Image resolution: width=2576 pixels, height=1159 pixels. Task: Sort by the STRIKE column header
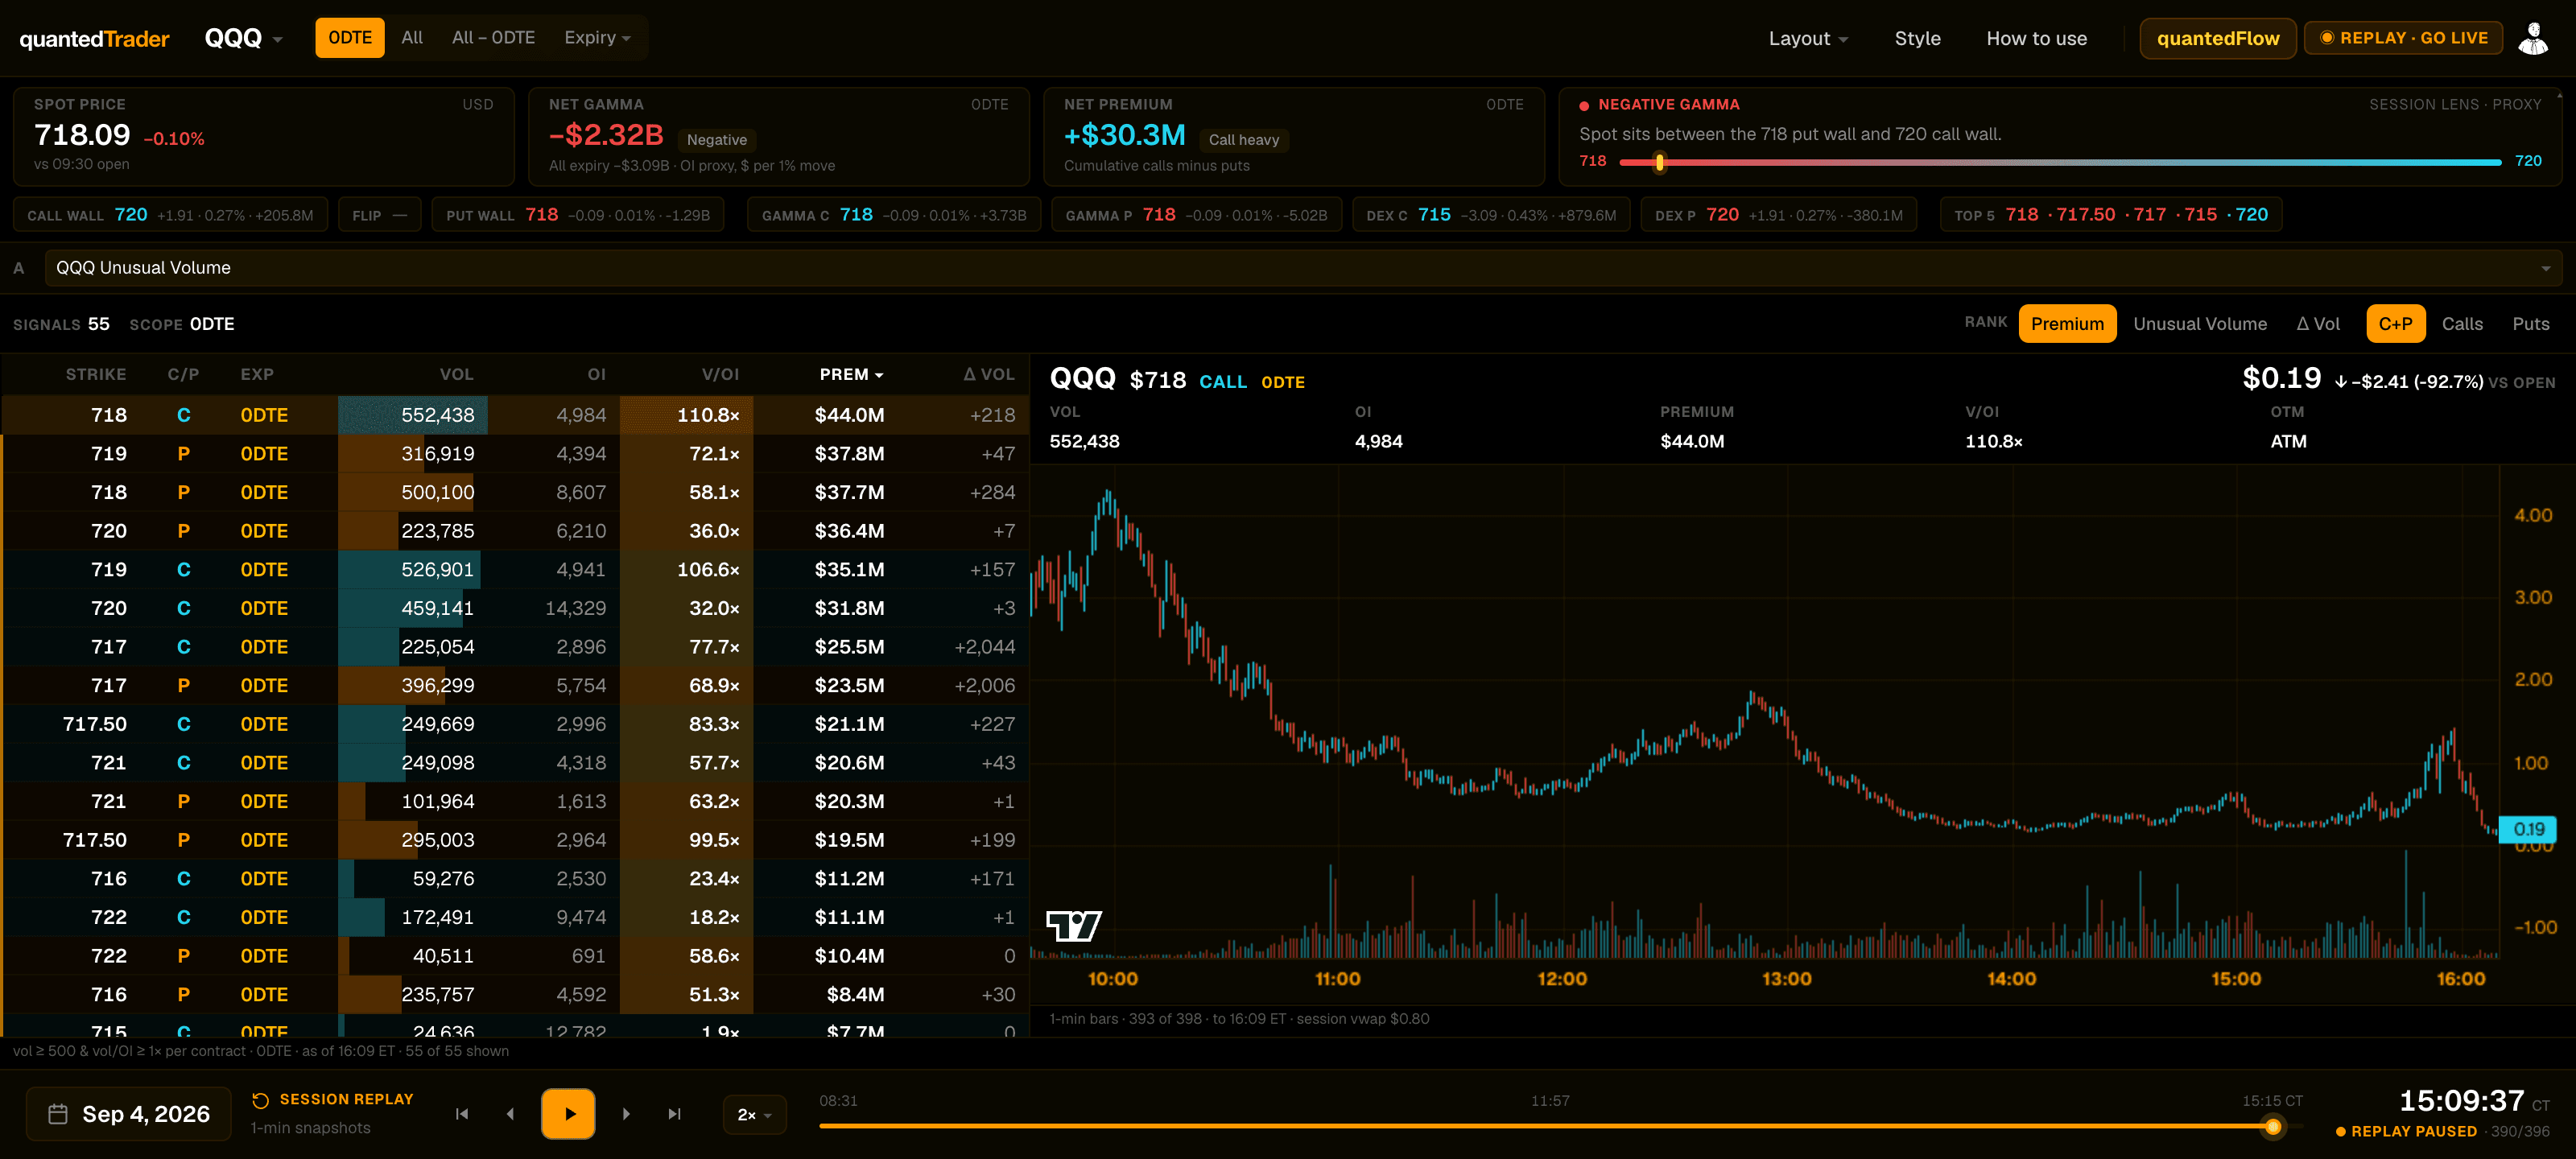pyautogui.click(x=96, y=374)
